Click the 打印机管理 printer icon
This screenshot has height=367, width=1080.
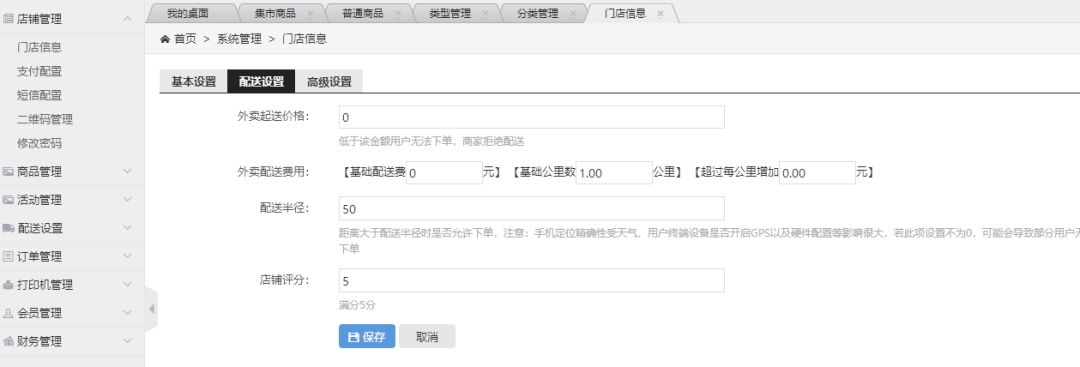tap(9, 284)
